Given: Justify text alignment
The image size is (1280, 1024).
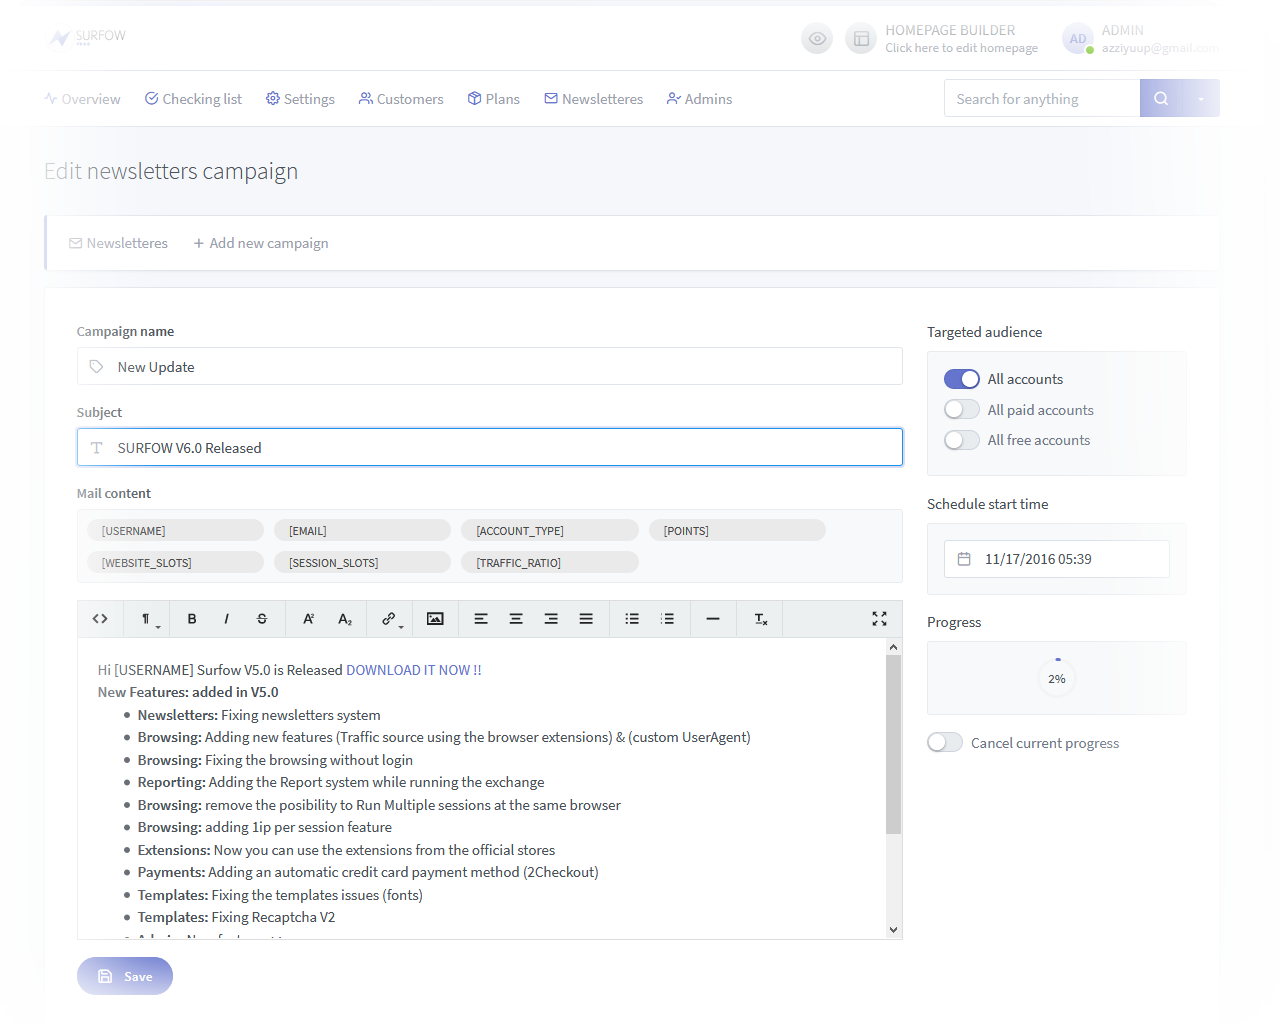Looking at the screenshot, I should coord(586,619).
